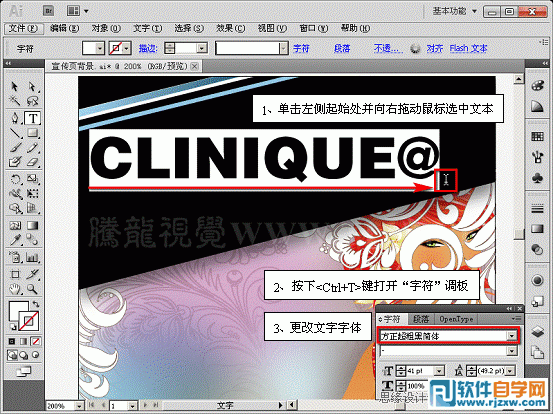Select the Eraser tool

point(32,162)
